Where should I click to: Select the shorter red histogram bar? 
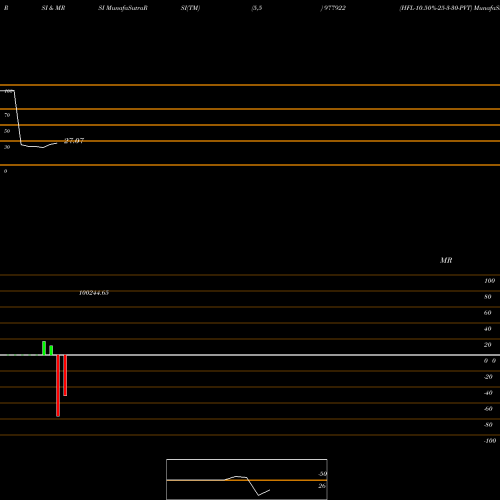[65, 375]
